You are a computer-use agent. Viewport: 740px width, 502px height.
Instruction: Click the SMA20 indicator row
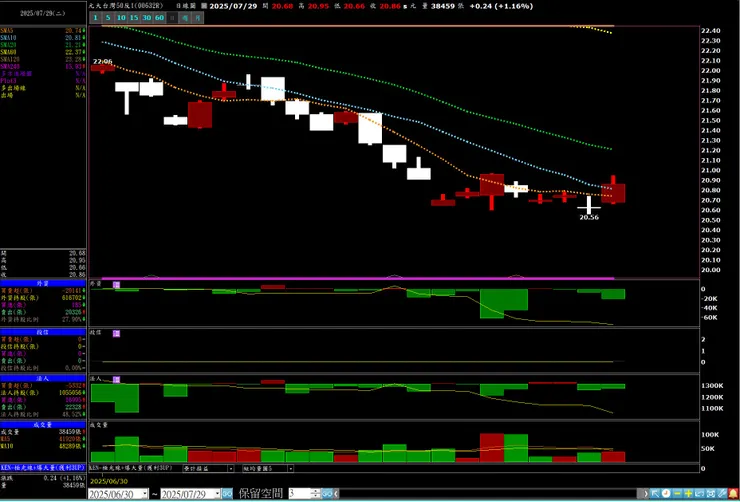[43, 44]
